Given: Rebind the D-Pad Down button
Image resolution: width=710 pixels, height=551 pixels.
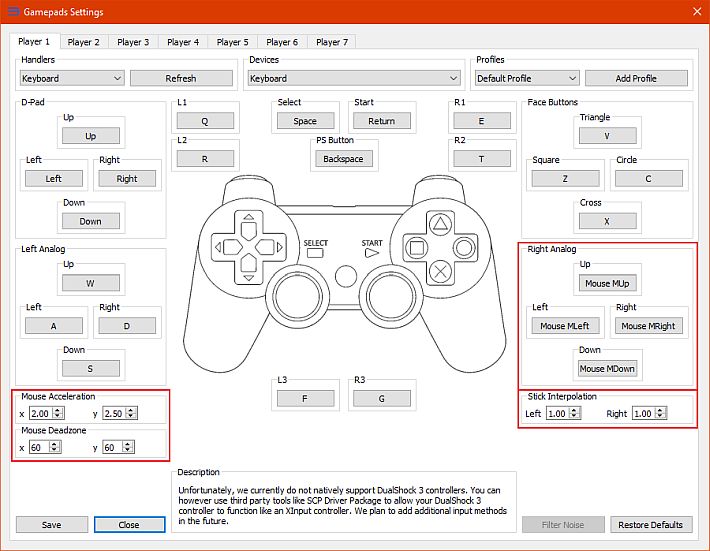Looking at the screenshot, I should point(91,221).
